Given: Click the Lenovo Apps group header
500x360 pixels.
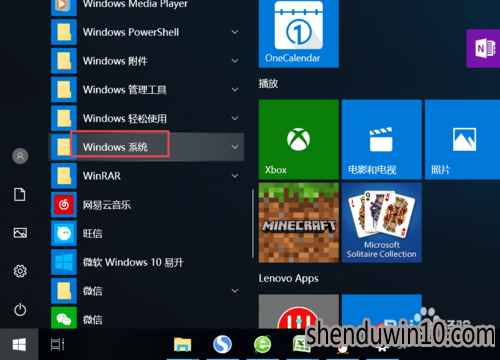Looking at the screenshot, I should pos(288,278).
